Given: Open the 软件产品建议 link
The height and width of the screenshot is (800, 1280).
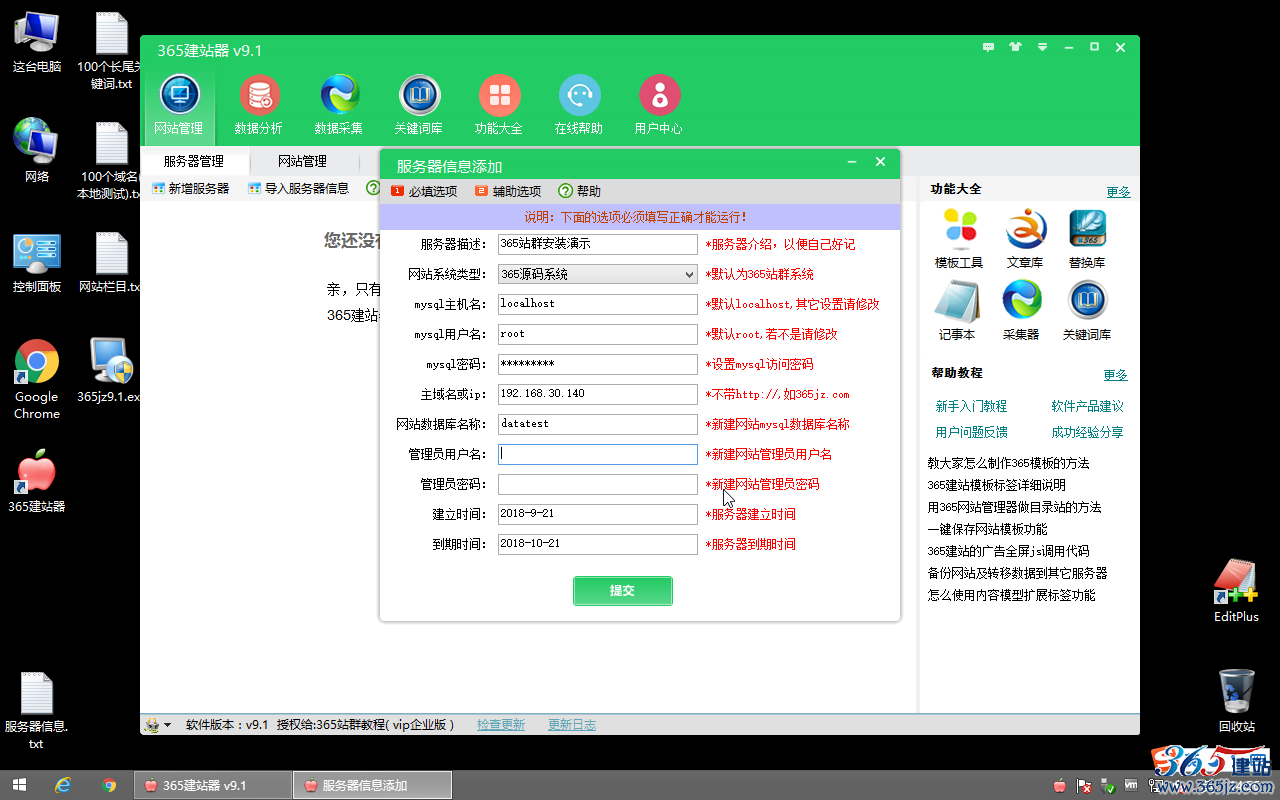Looking at the screenshot, I should pos(1087,406).
